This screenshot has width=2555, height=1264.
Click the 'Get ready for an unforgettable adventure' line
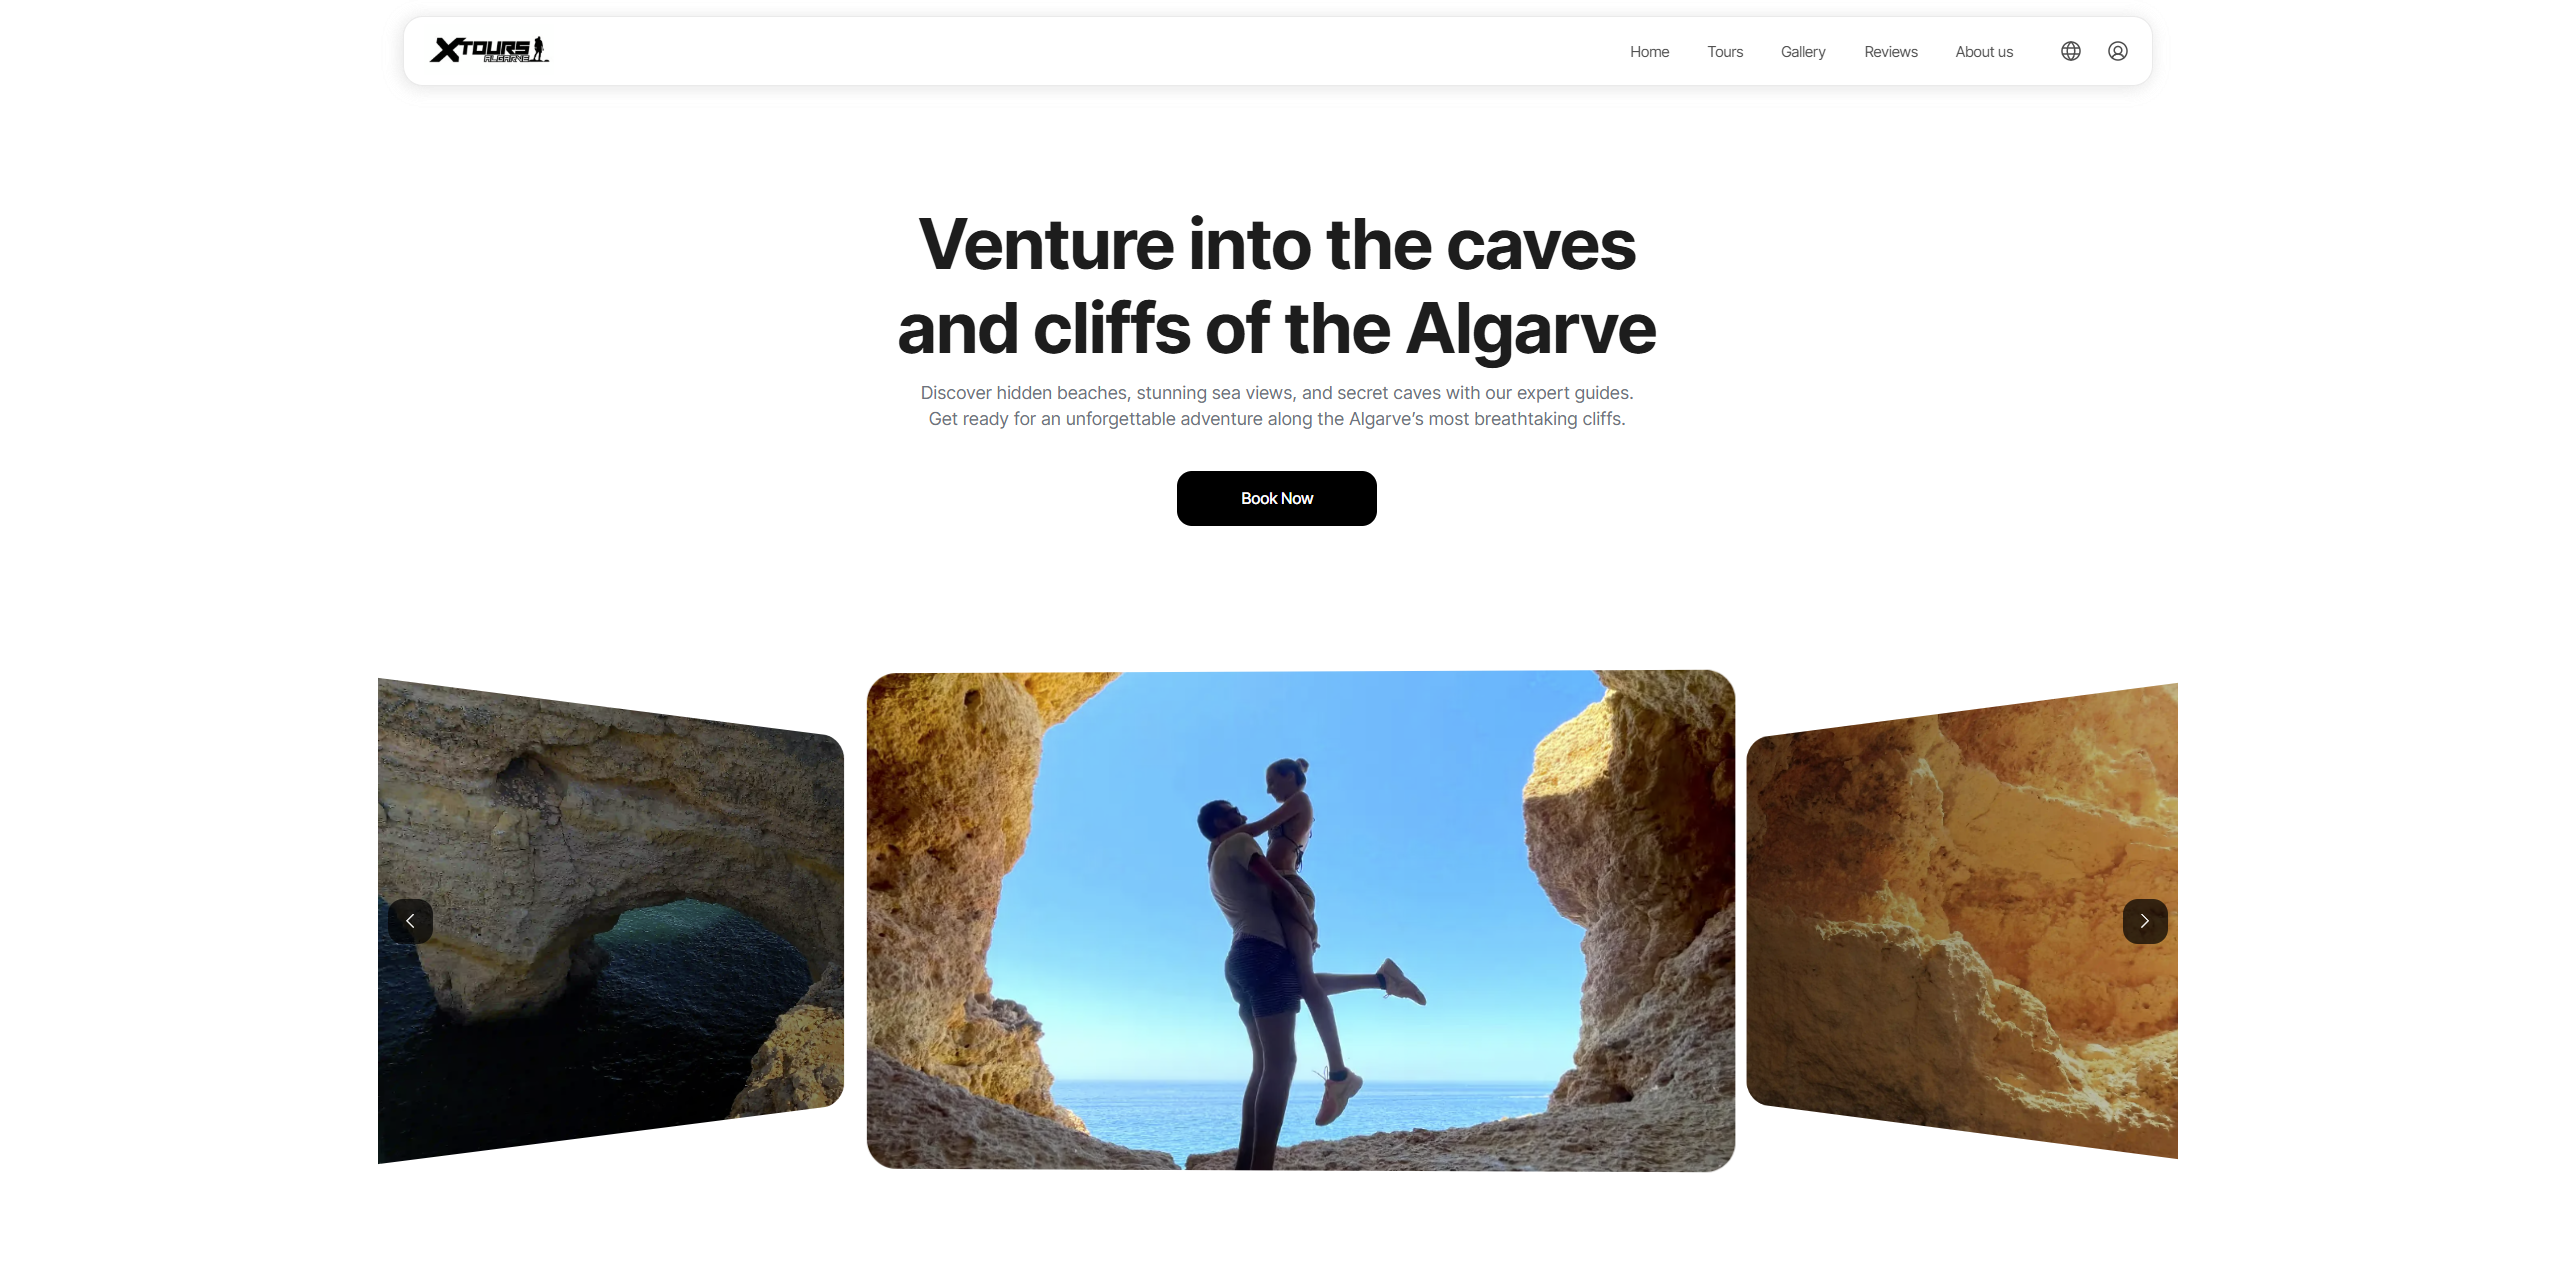[1276, 419]
